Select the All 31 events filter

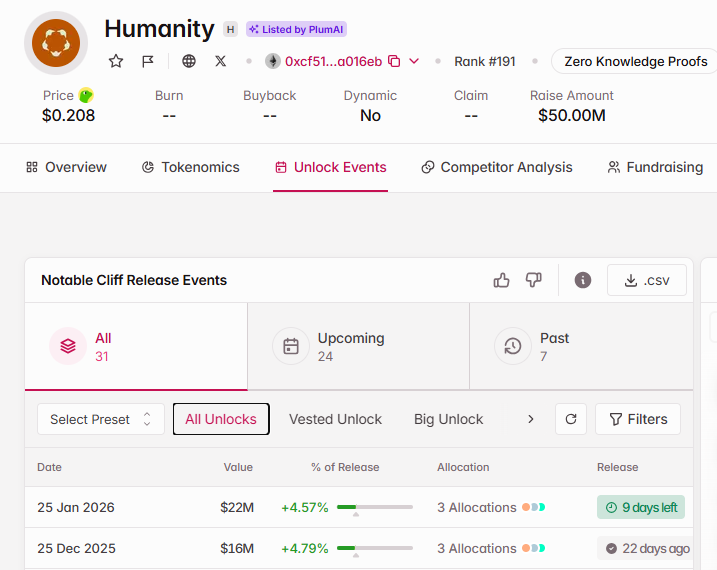tap(136, 346)
